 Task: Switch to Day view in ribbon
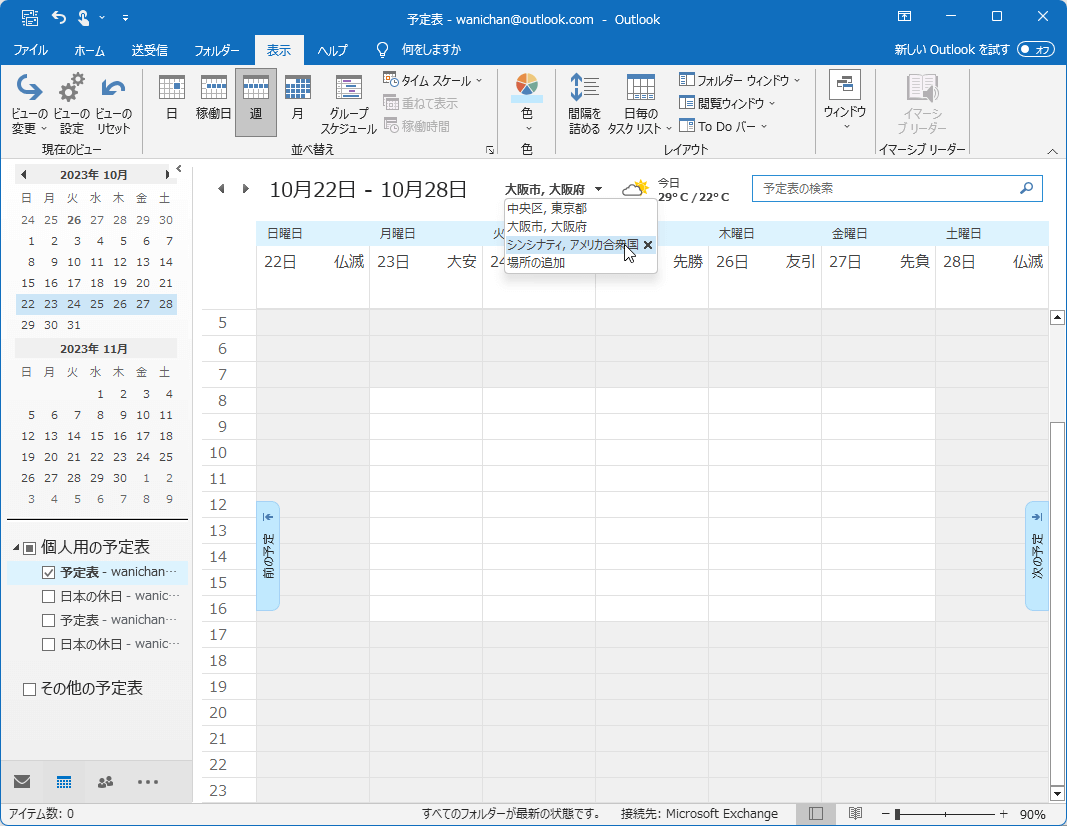coord(171,101)
